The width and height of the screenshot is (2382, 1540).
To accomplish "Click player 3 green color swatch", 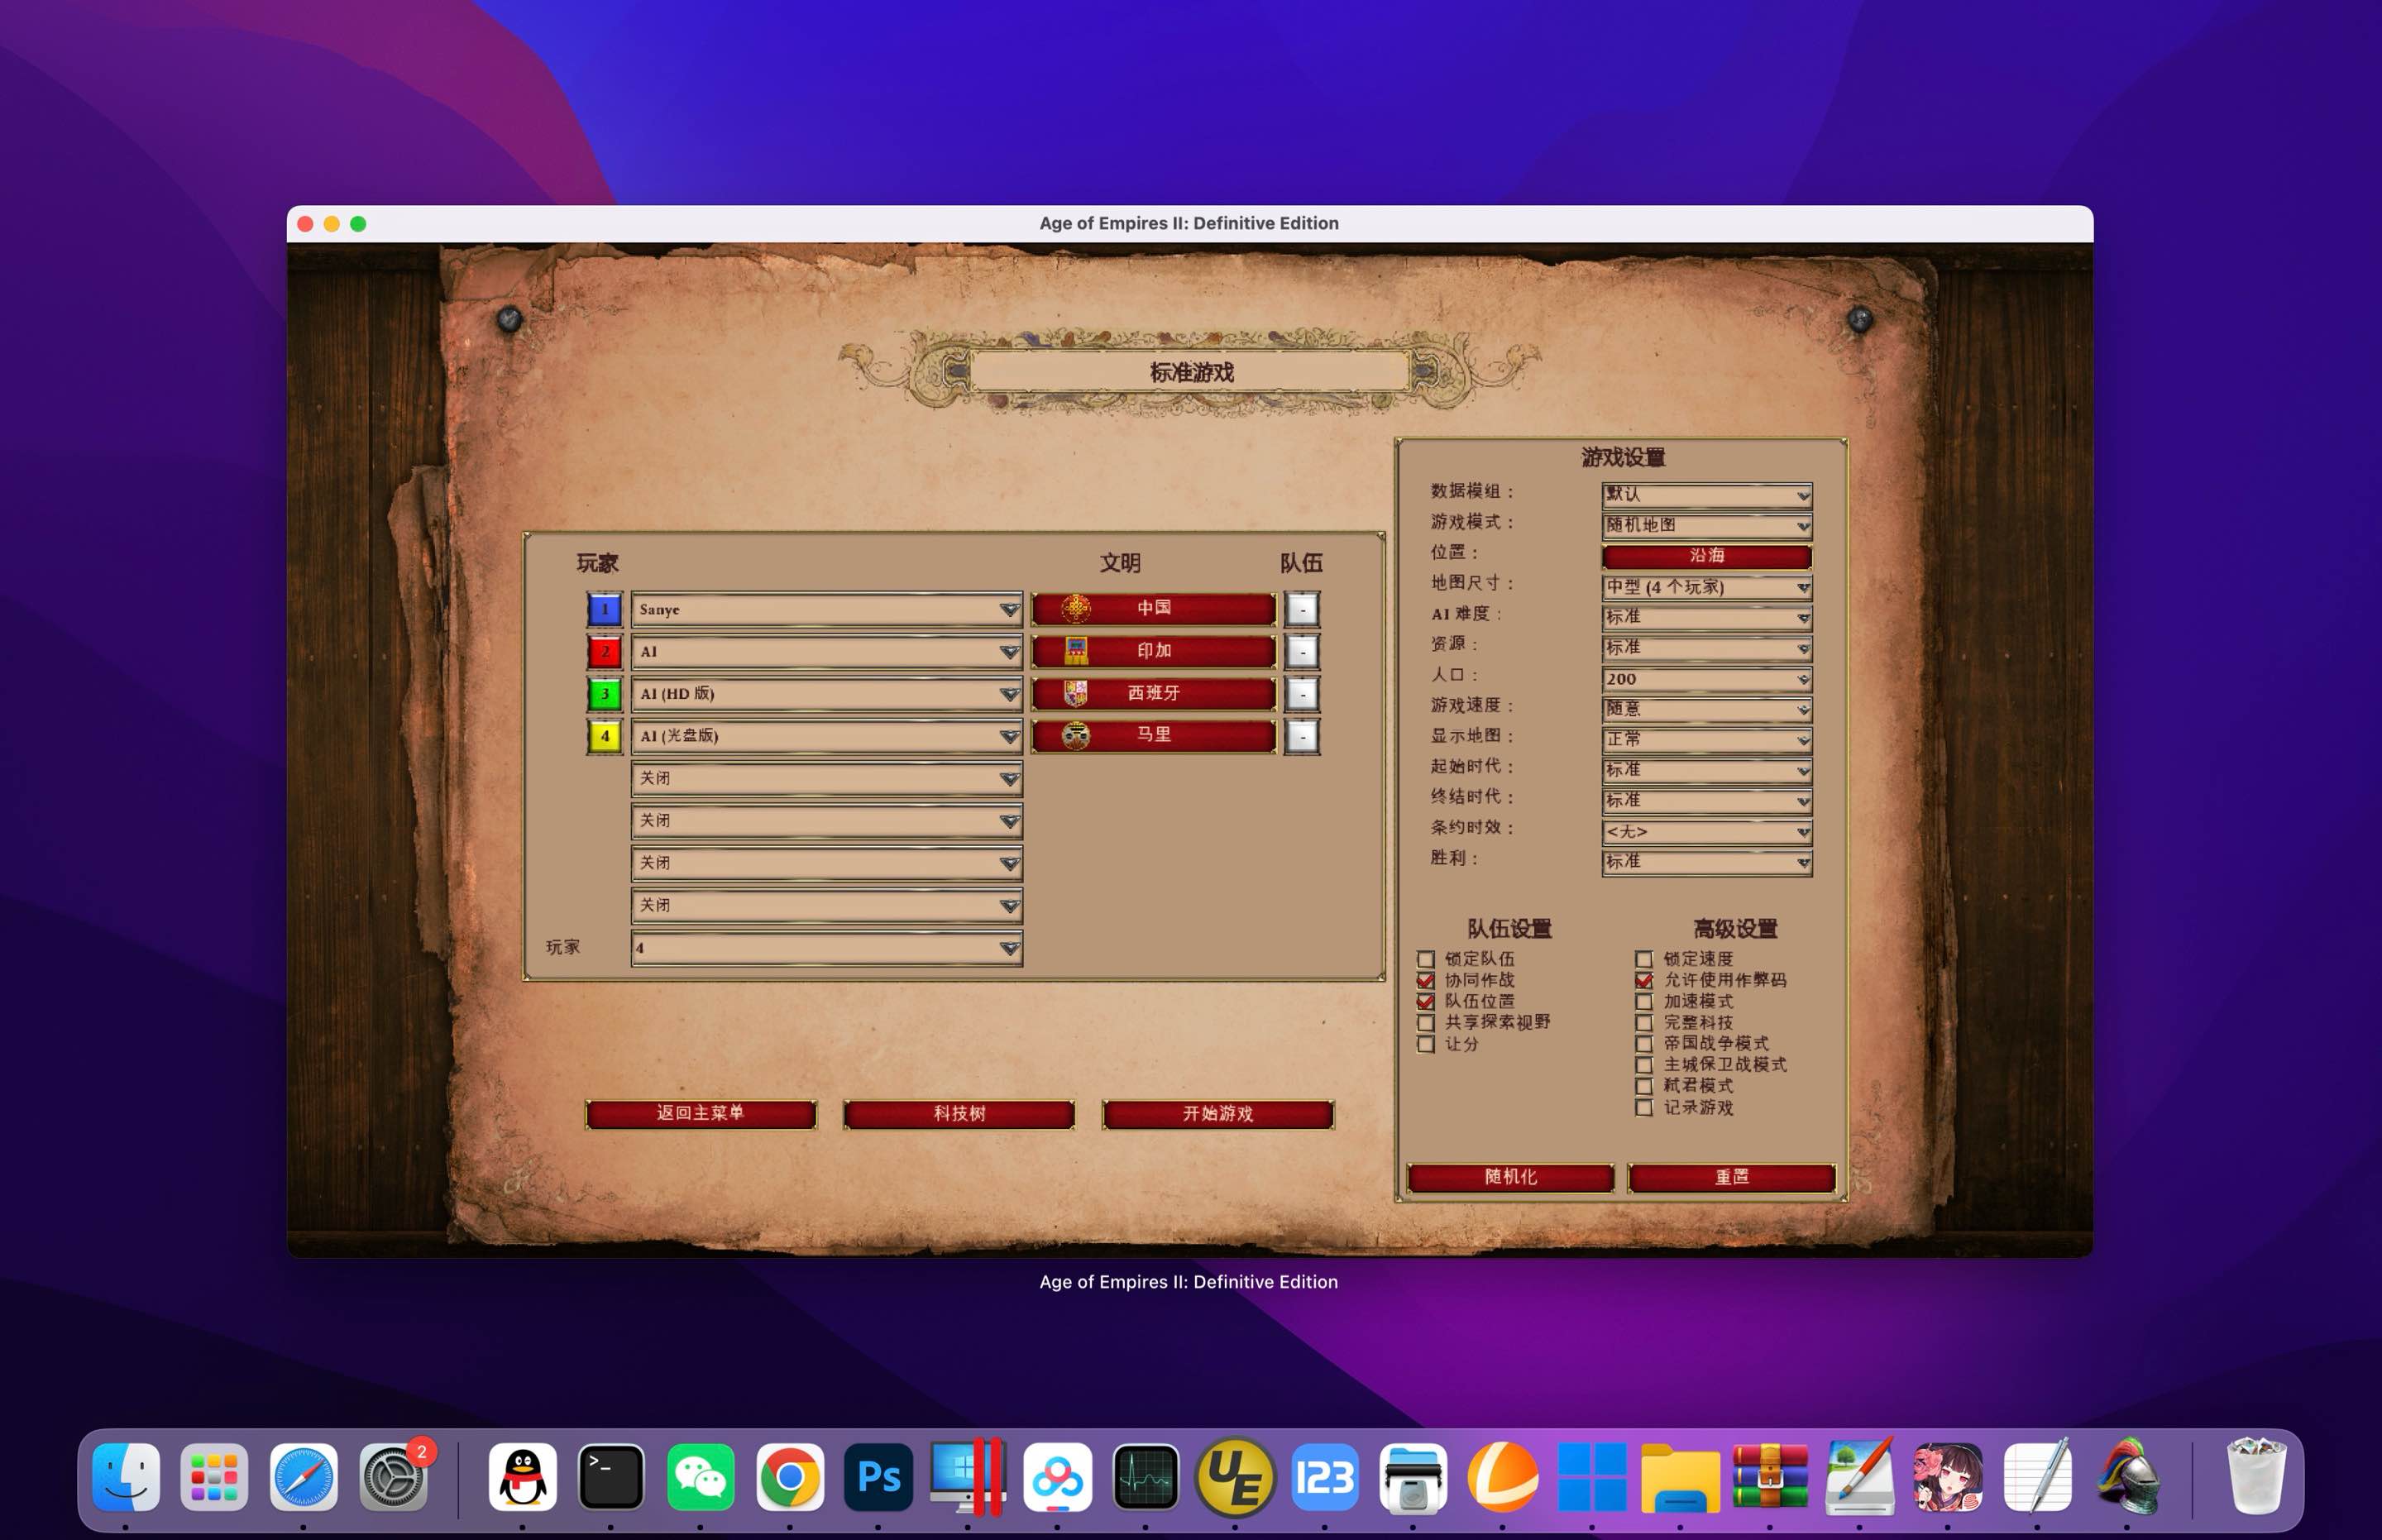I will click(604, 694).
